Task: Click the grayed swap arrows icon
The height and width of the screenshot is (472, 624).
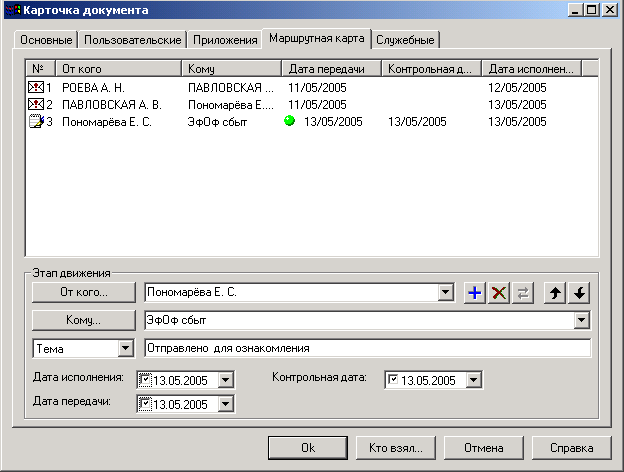Action: click(523, 293)
